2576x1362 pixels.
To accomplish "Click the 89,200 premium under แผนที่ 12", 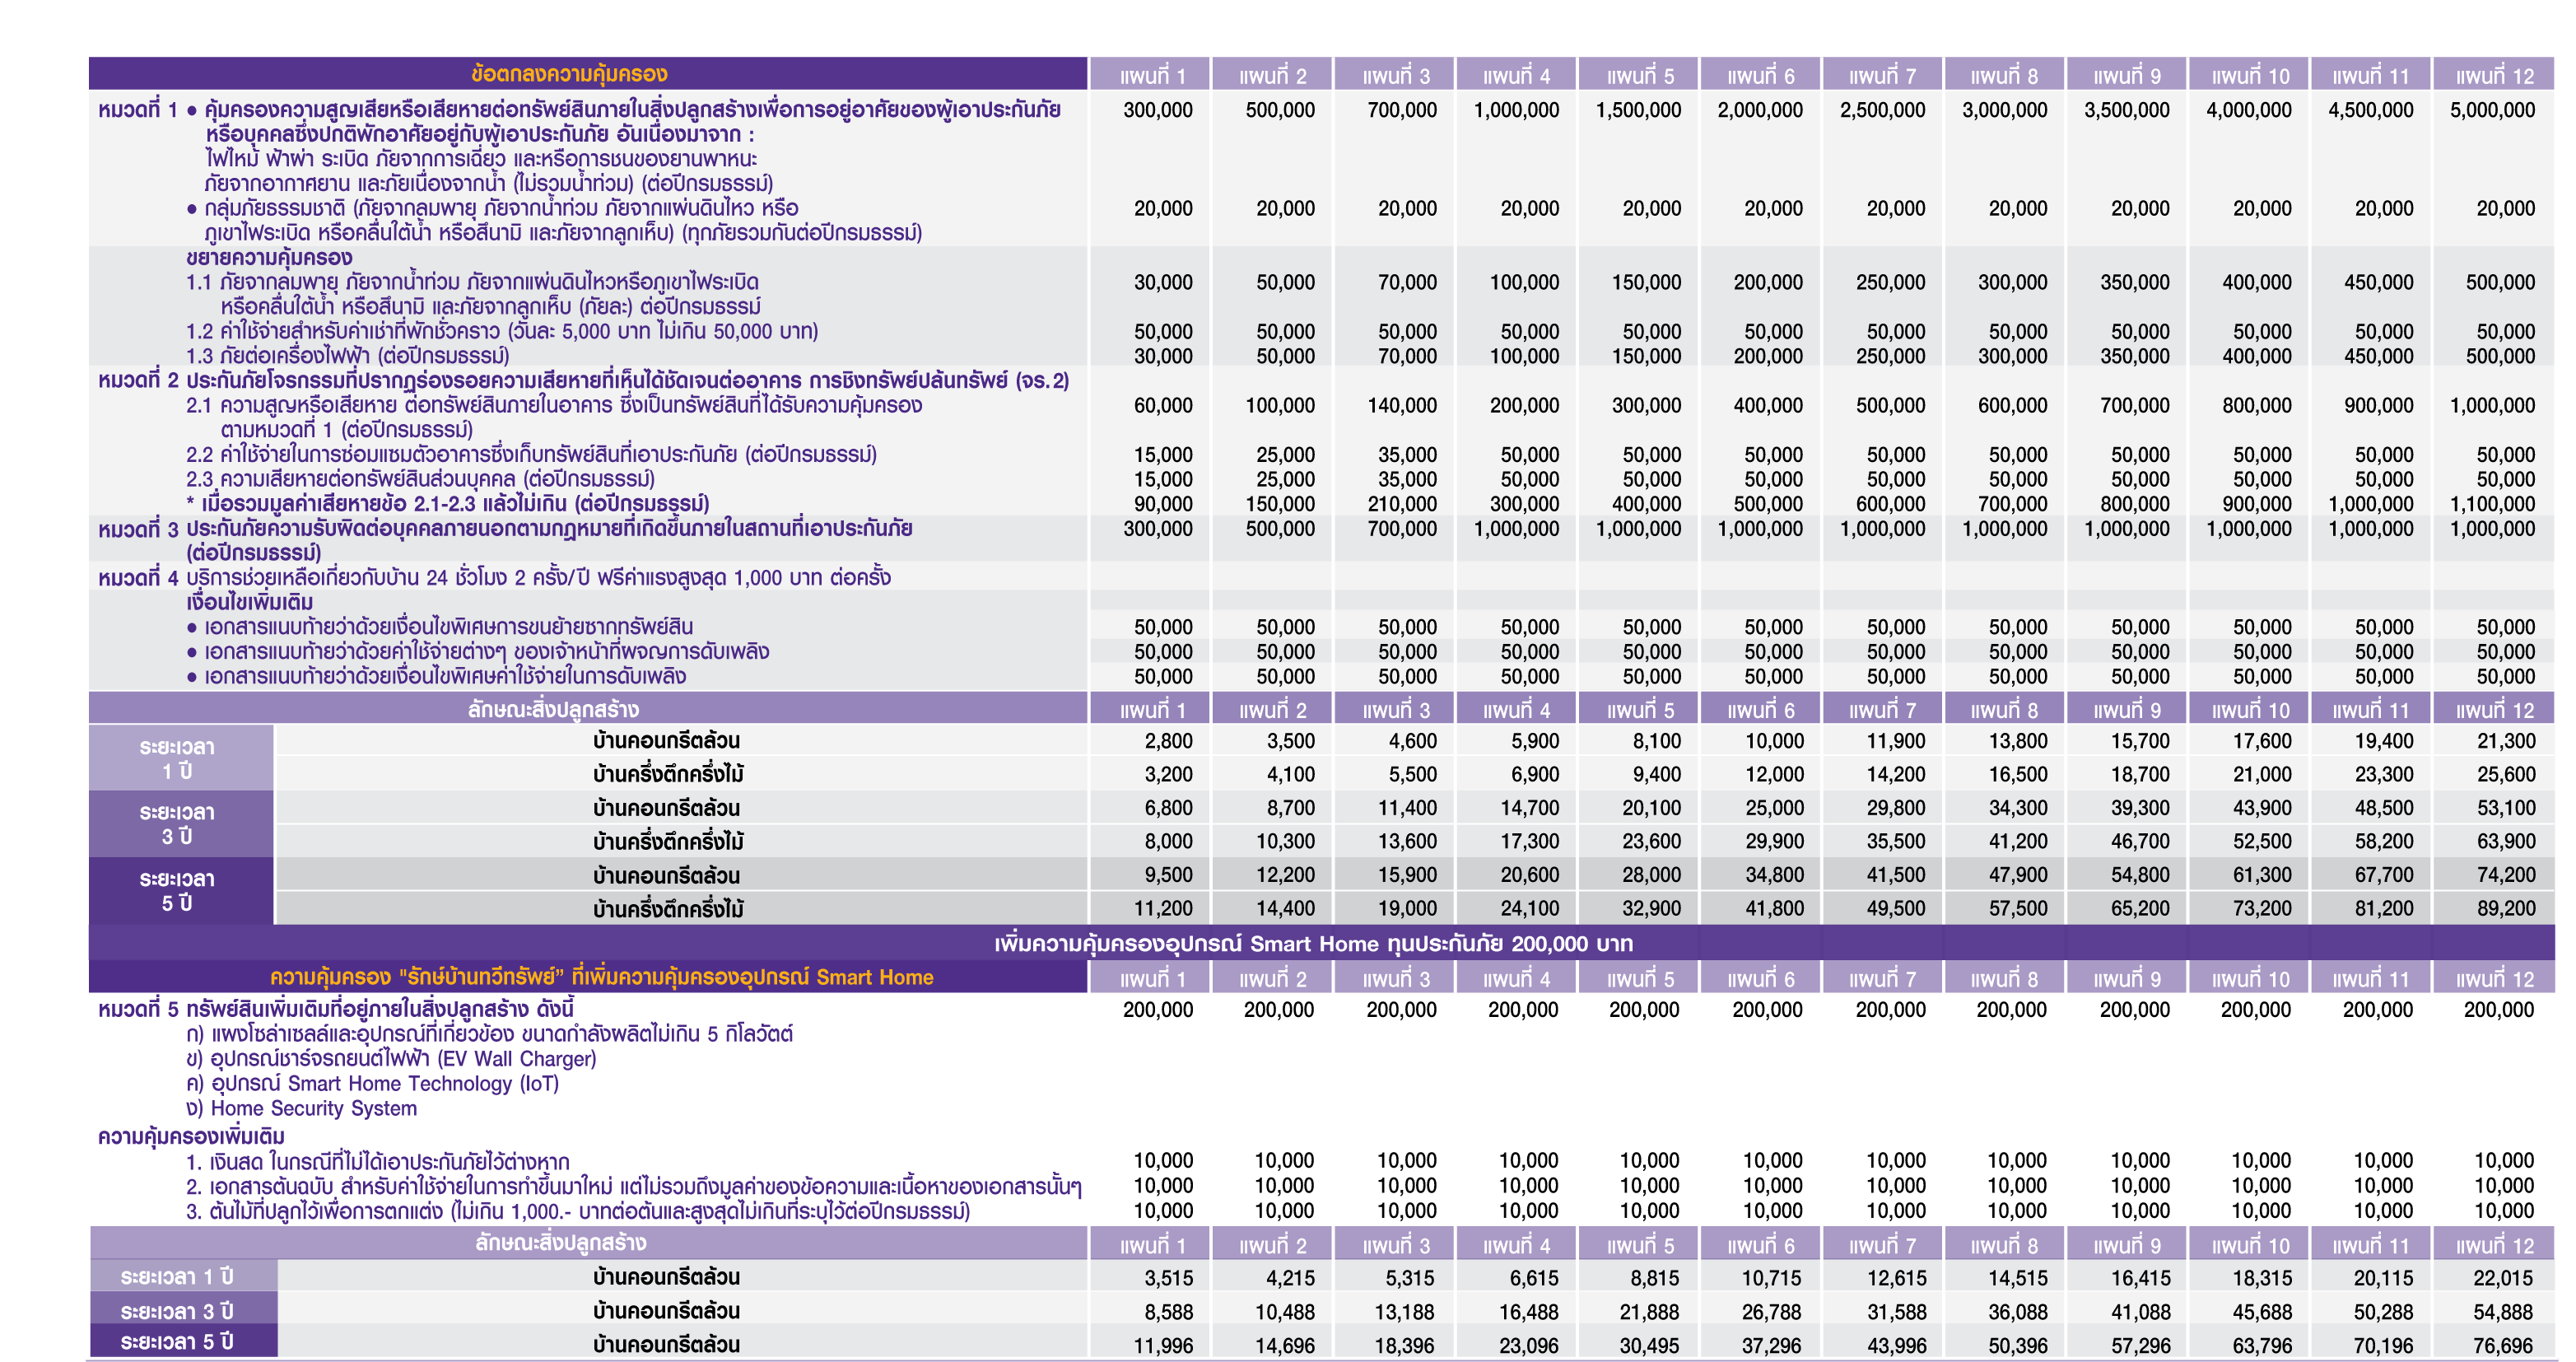I will [2506, 908].
